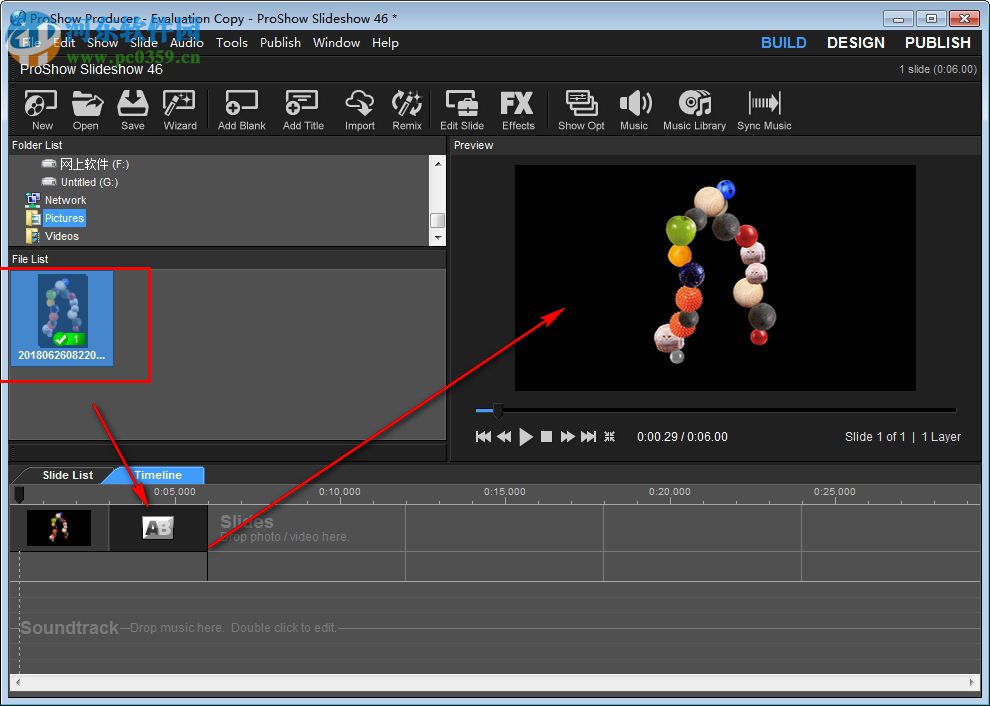Viewport: 990px width, 706px height.
Task: Open the Publish menu
Action: click(280, 42)
